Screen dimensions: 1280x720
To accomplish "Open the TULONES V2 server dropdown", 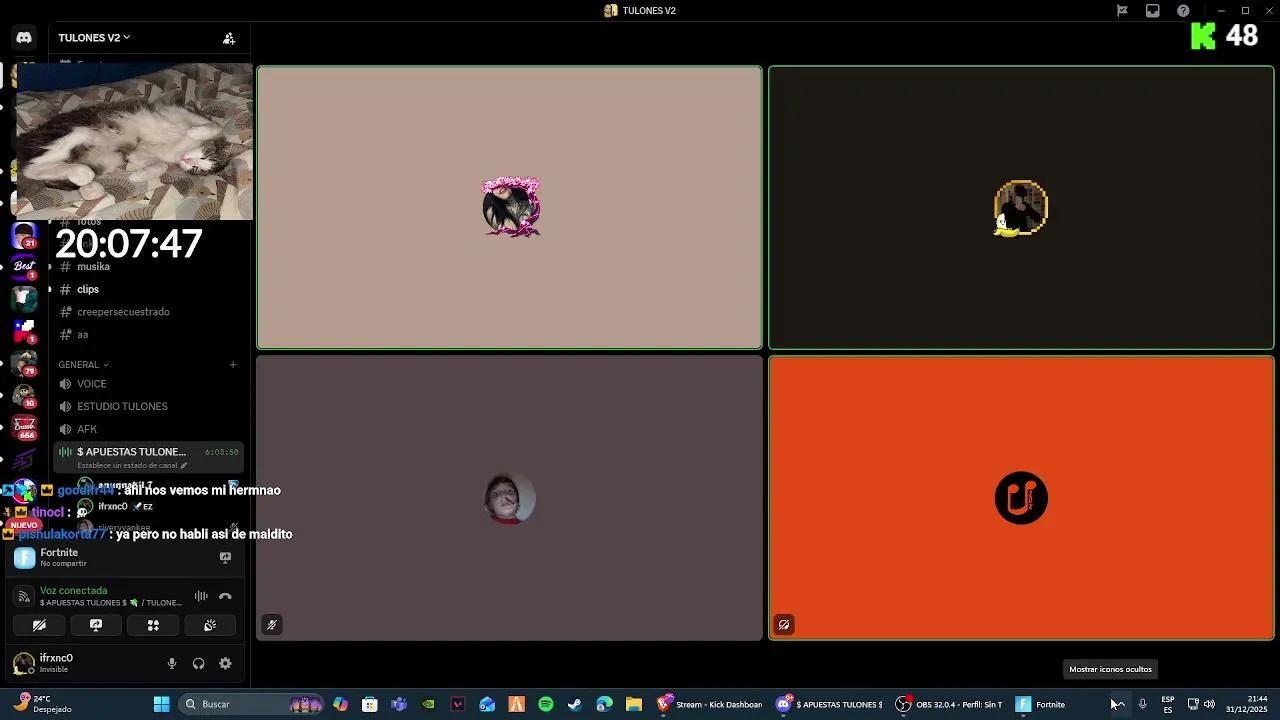I will pyautogui.click(x=93, y=37).
